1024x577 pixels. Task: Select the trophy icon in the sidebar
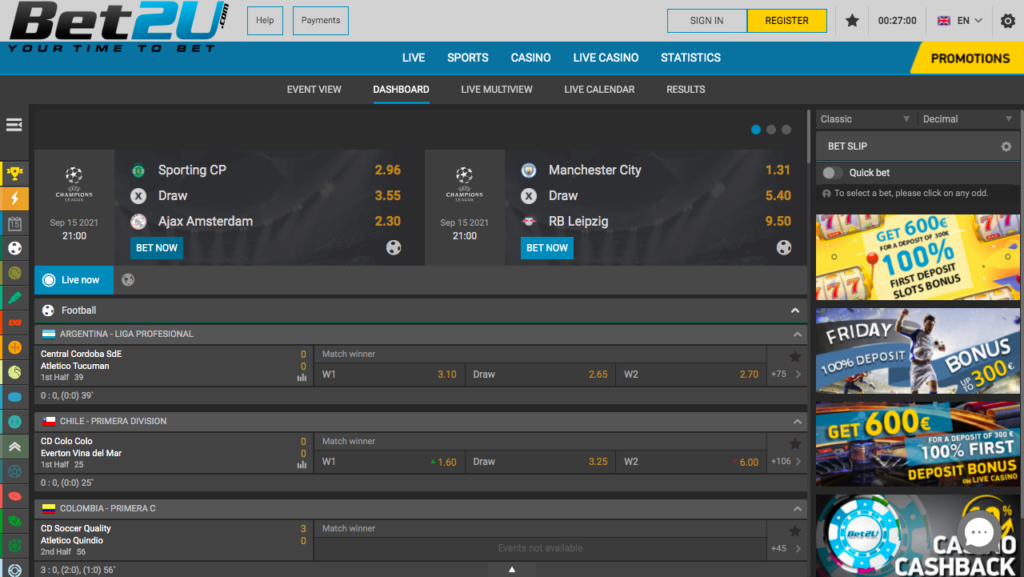(x=14, y=174)
